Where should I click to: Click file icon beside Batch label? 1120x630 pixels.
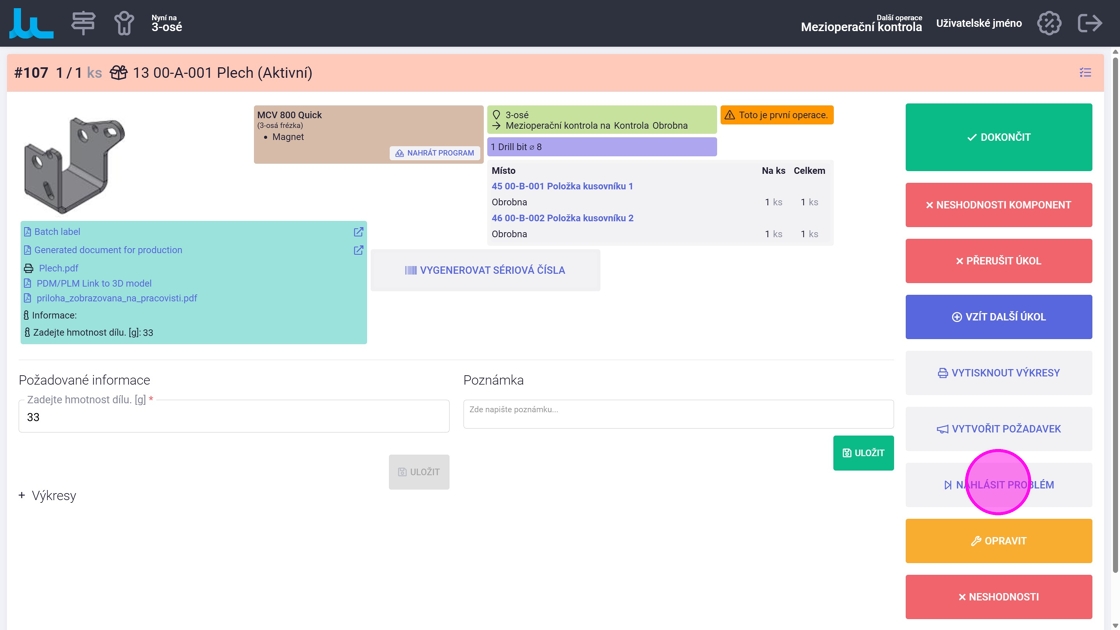pyautogui.click(x=27, y=231)
